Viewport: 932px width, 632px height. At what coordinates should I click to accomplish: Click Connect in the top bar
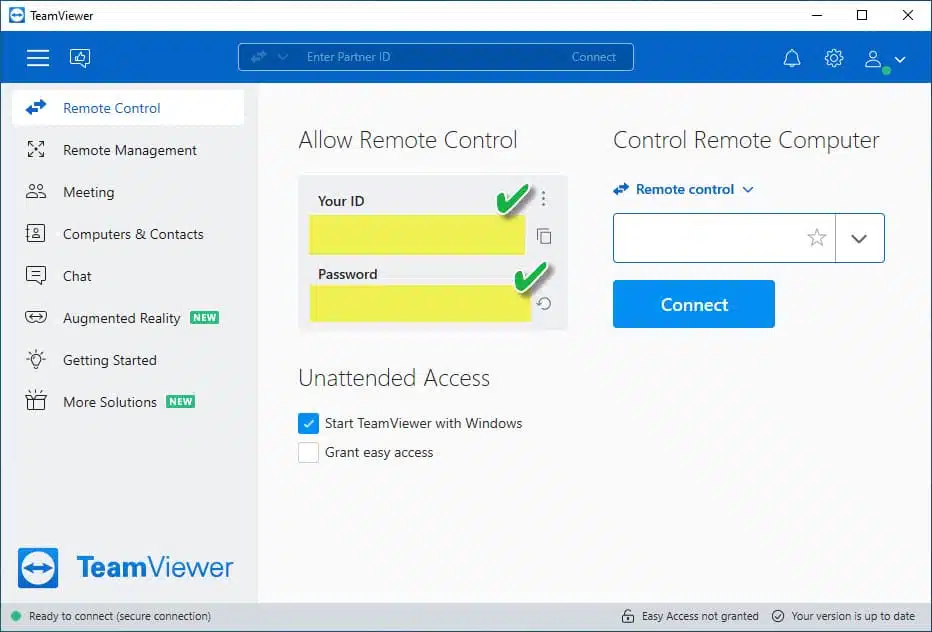[x=593, y=57]
